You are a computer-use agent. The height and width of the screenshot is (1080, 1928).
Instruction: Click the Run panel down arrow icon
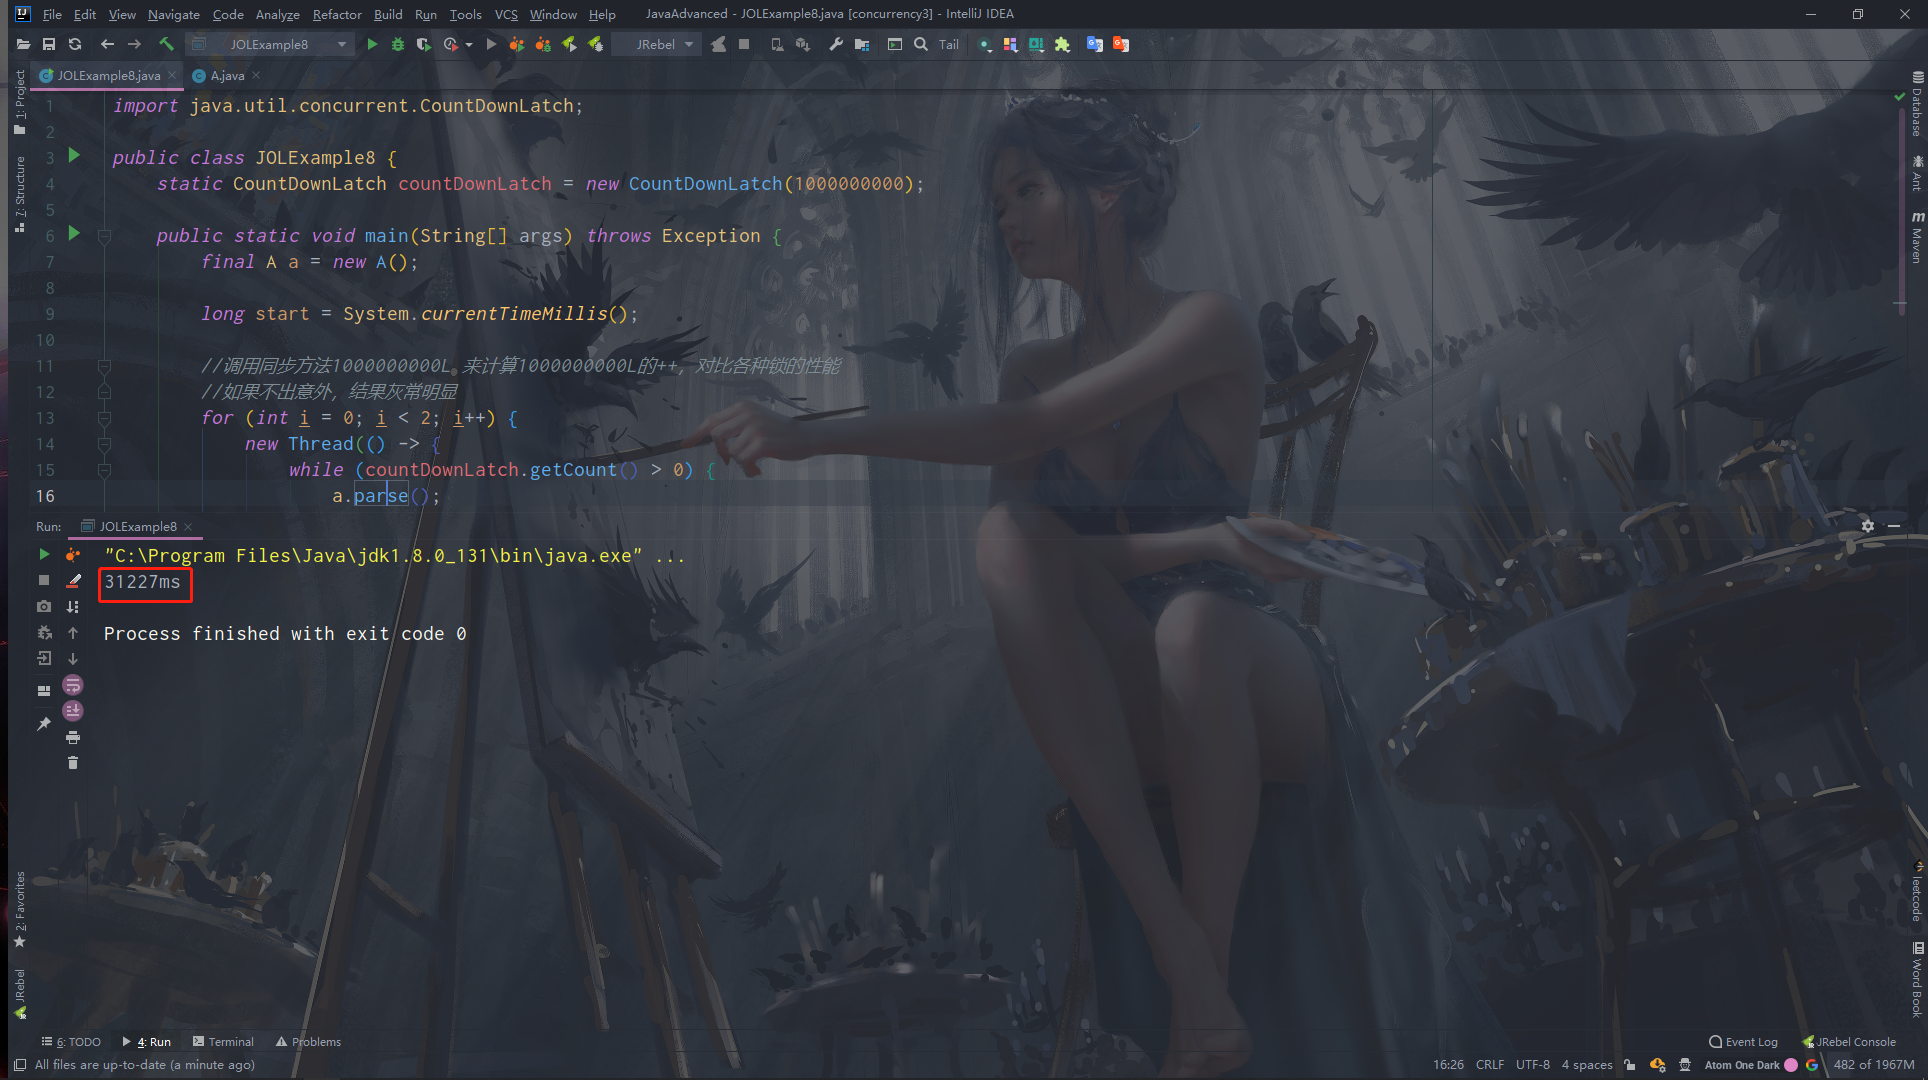coord(73,658)
